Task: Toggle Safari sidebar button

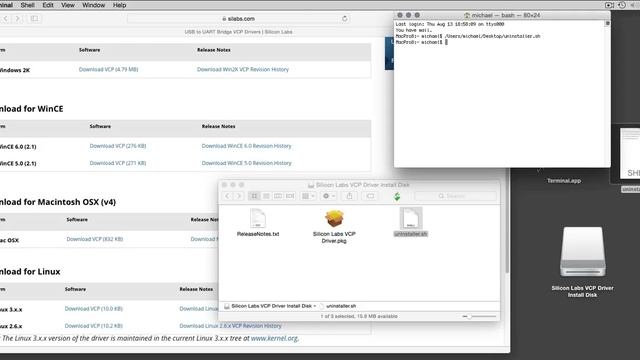Action: 35,19
